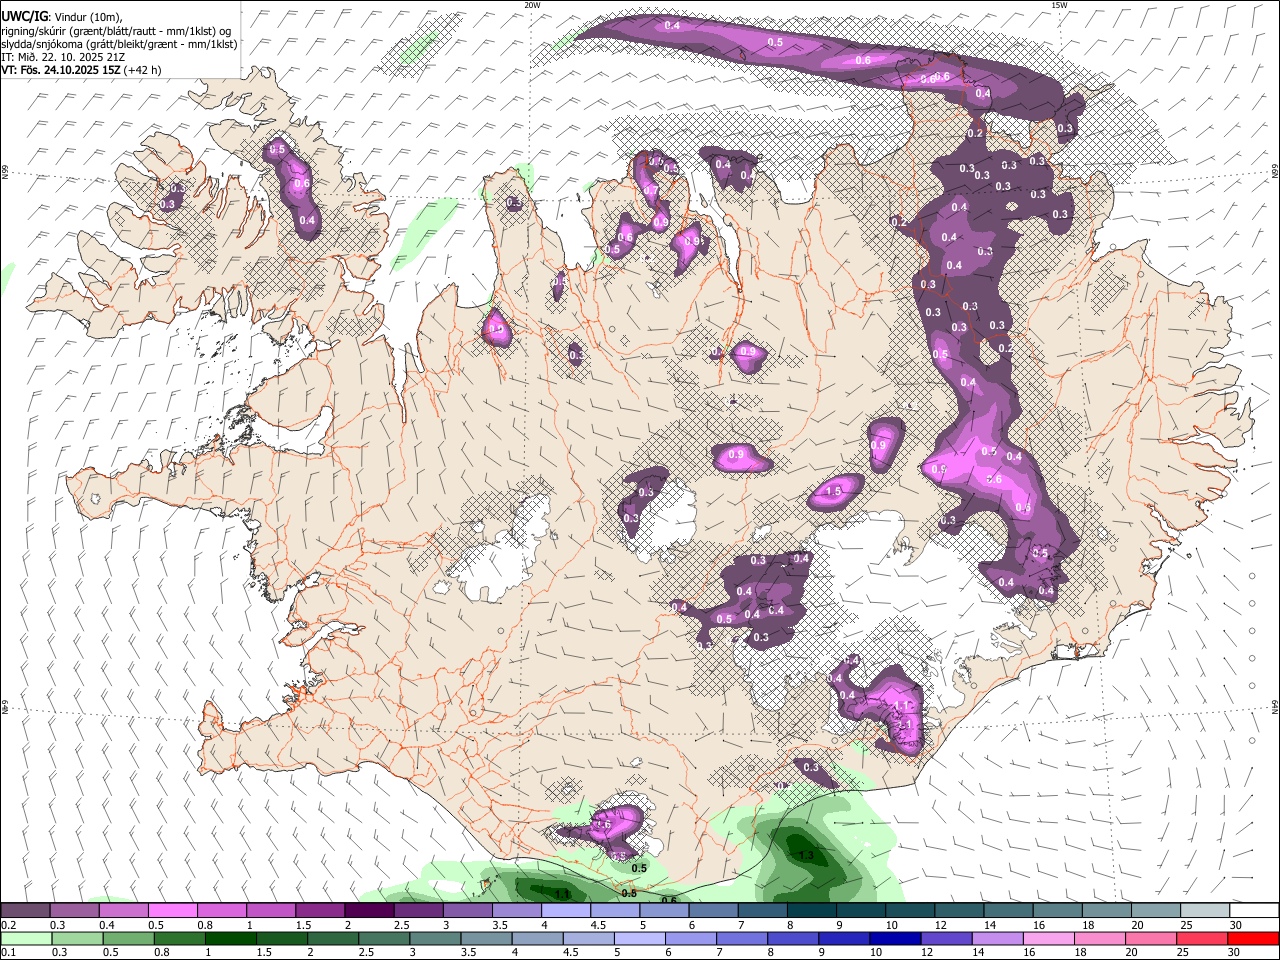
Task: Pick the navy rain scale swatch between 10 and 12
Action: pos(897,938)
